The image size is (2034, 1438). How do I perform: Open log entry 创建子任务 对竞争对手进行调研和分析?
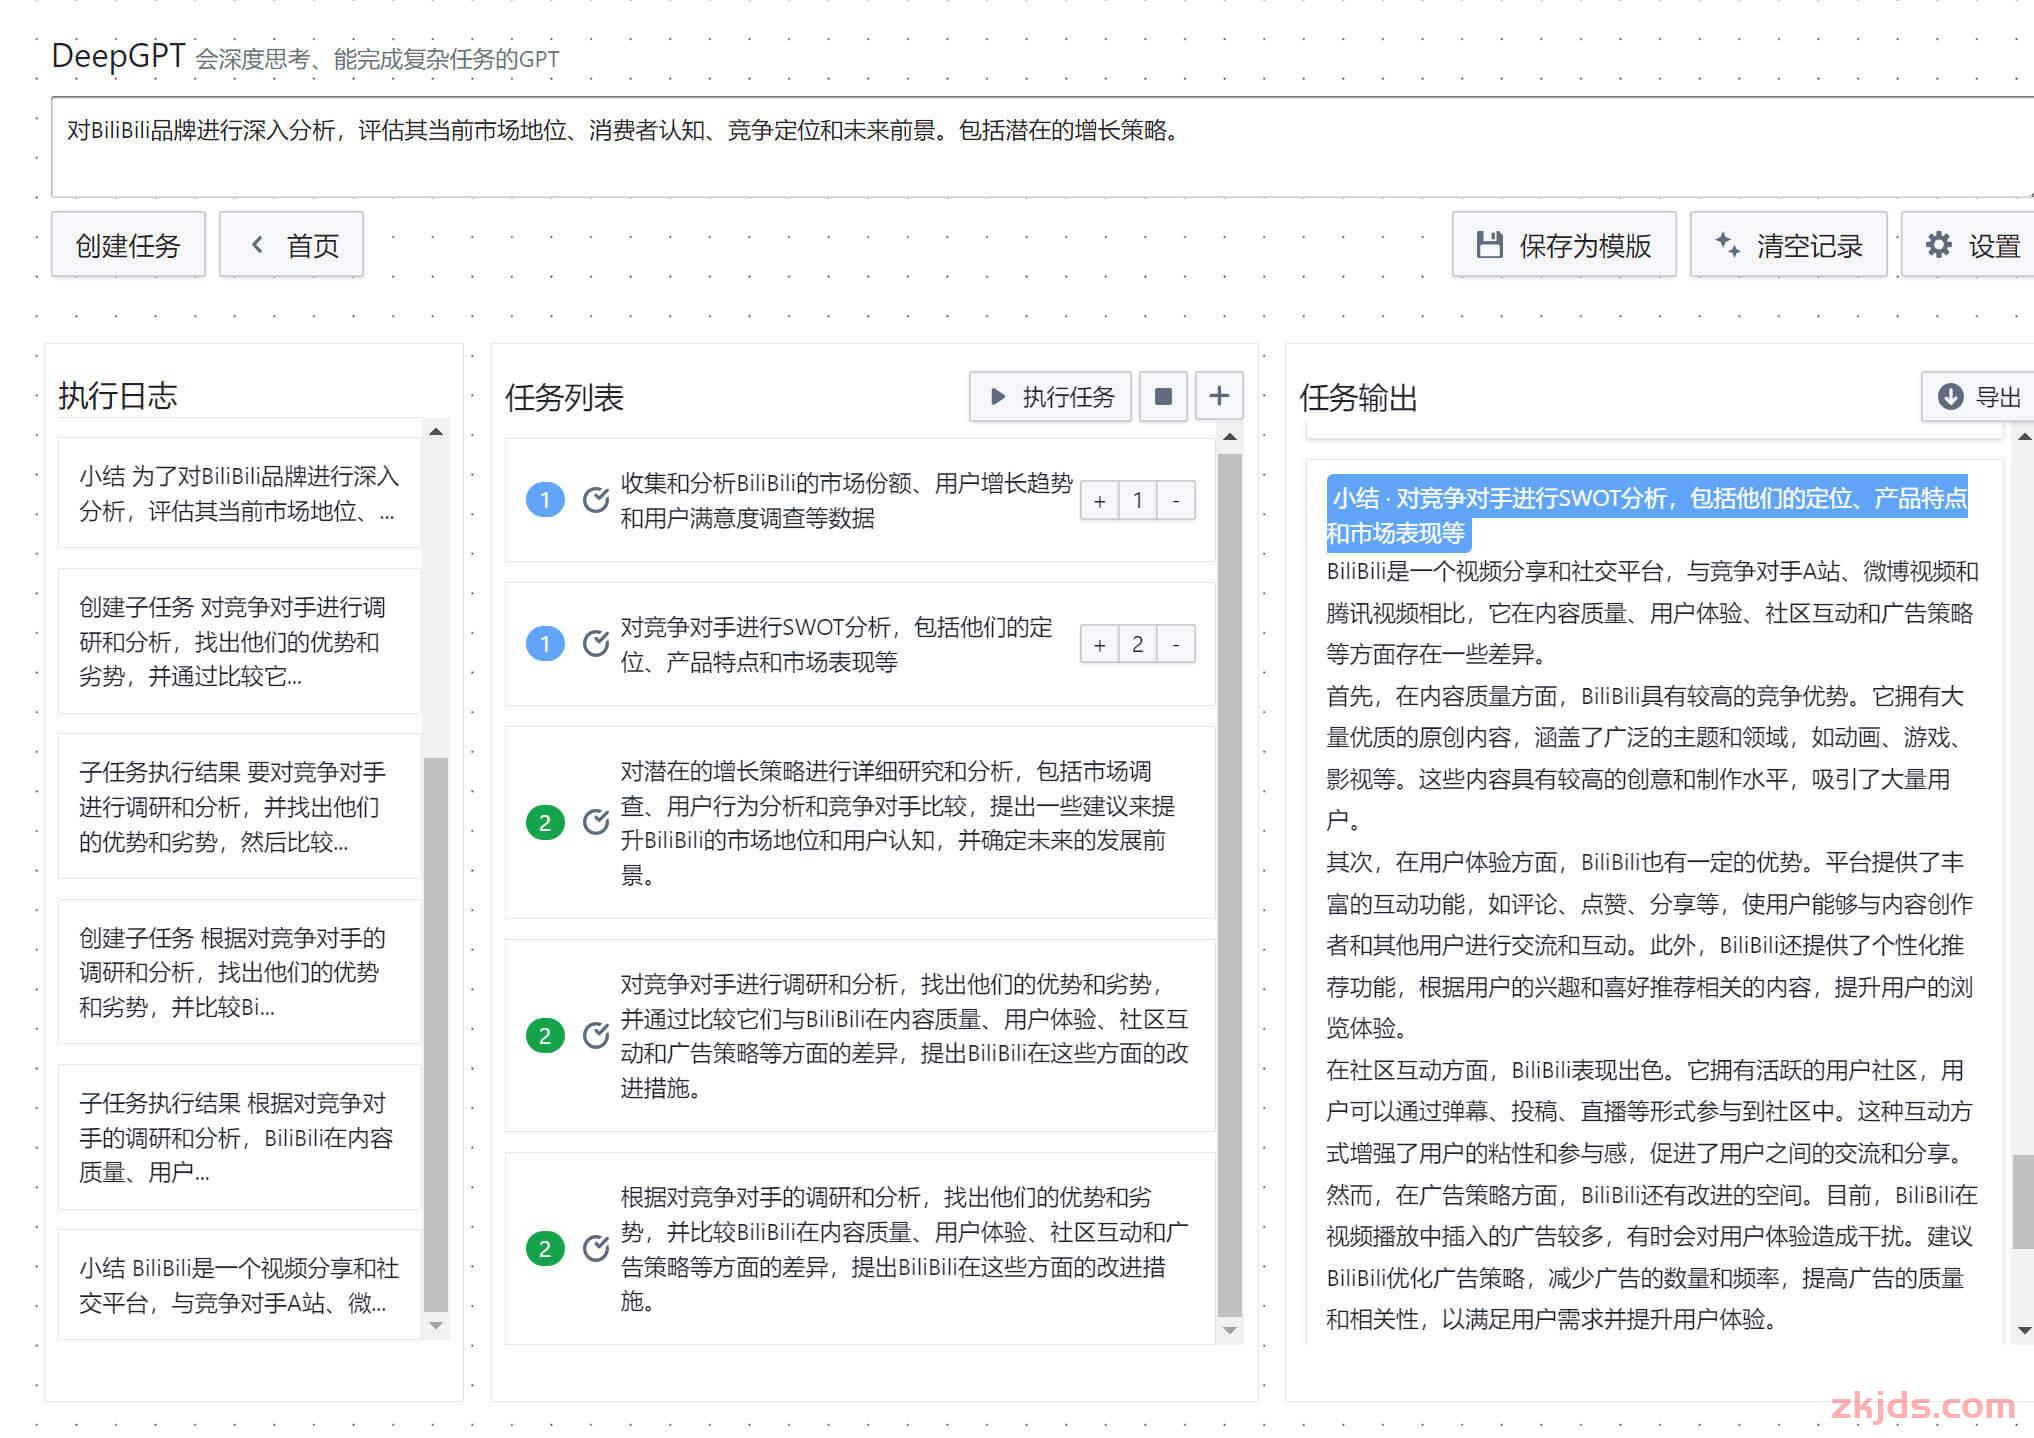coord(239,641)
